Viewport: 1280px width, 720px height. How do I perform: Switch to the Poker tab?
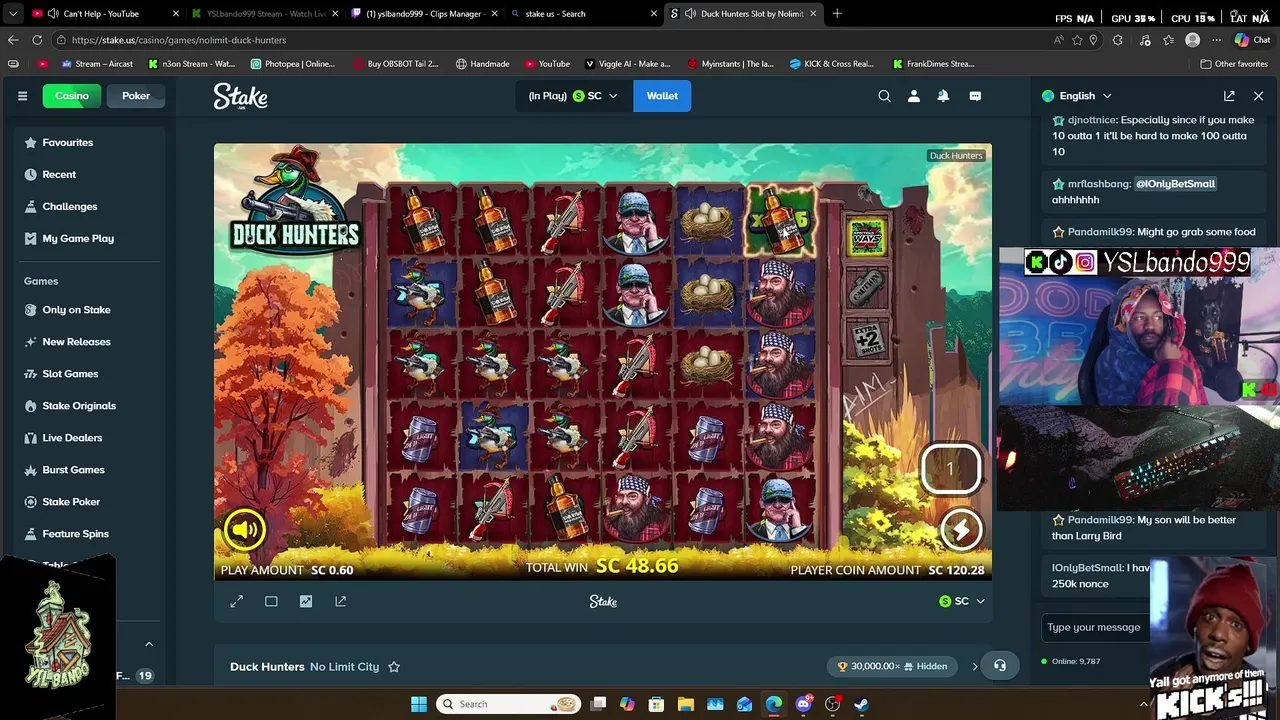coord(136,96)
